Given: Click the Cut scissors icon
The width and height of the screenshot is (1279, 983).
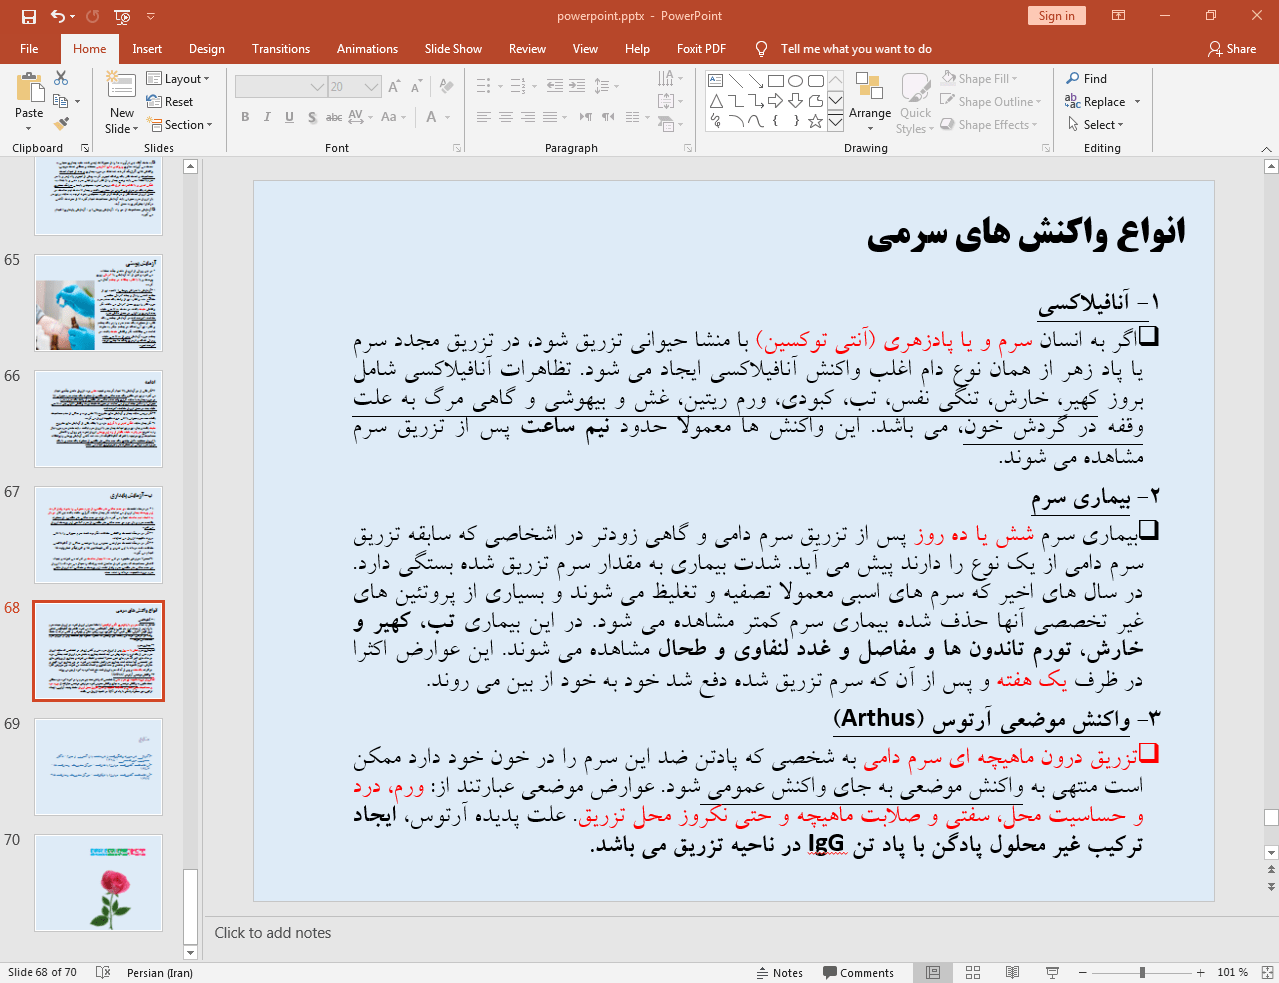Looking at the screenshot, I should point(61,78).
